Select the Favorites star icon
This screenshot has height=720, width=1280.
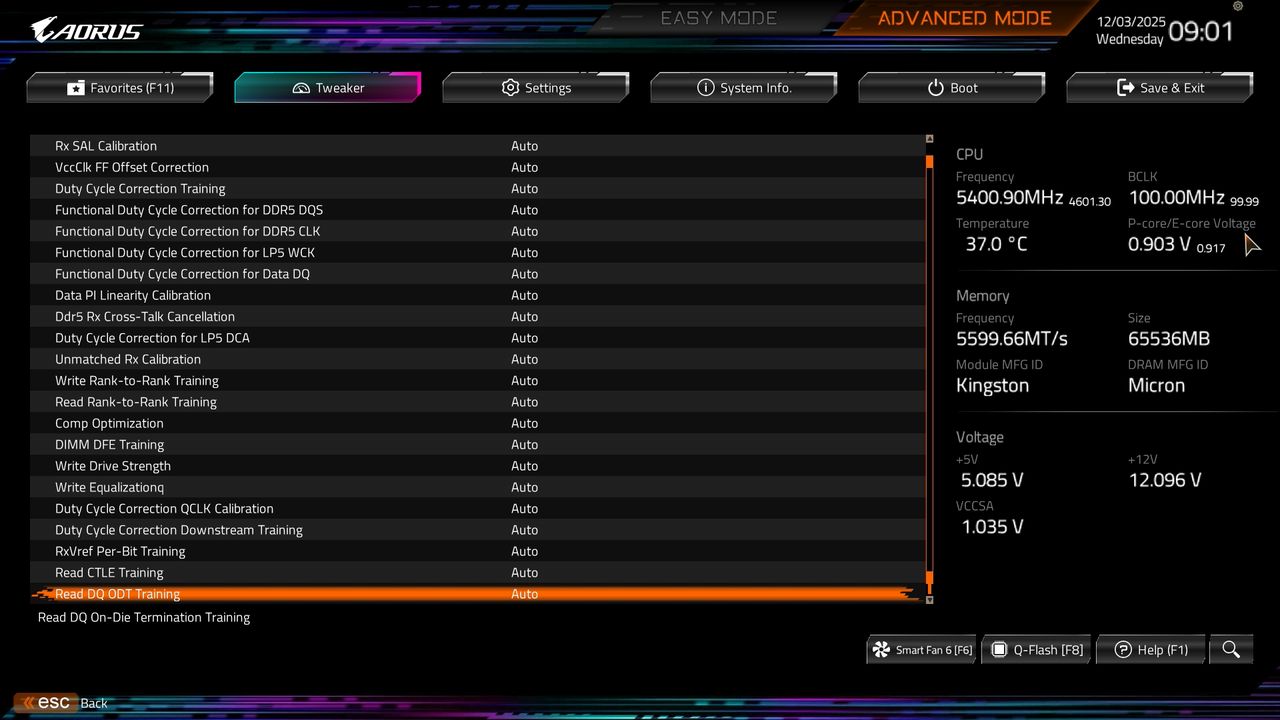77,87
